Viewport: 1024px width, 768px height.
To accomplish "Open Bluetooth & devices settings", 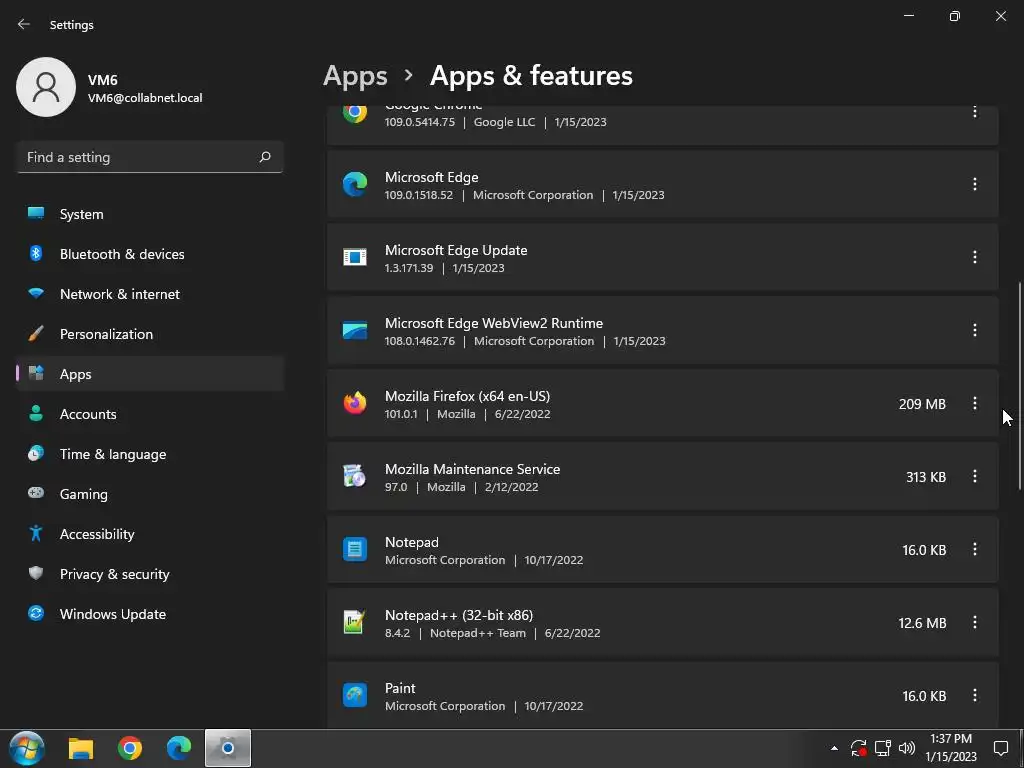I will [150, 254].
